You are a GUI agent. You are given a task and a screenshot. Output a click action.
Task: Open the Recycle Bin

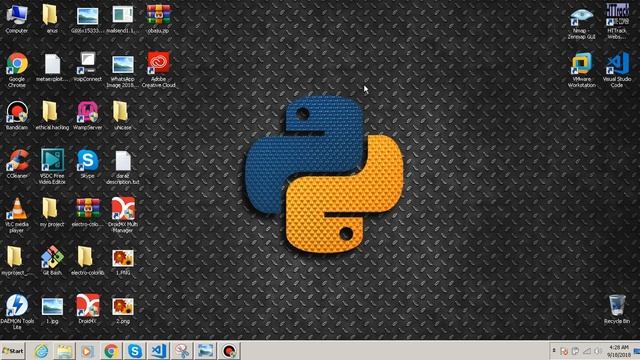pyautogui.click(x=617, y=309)
